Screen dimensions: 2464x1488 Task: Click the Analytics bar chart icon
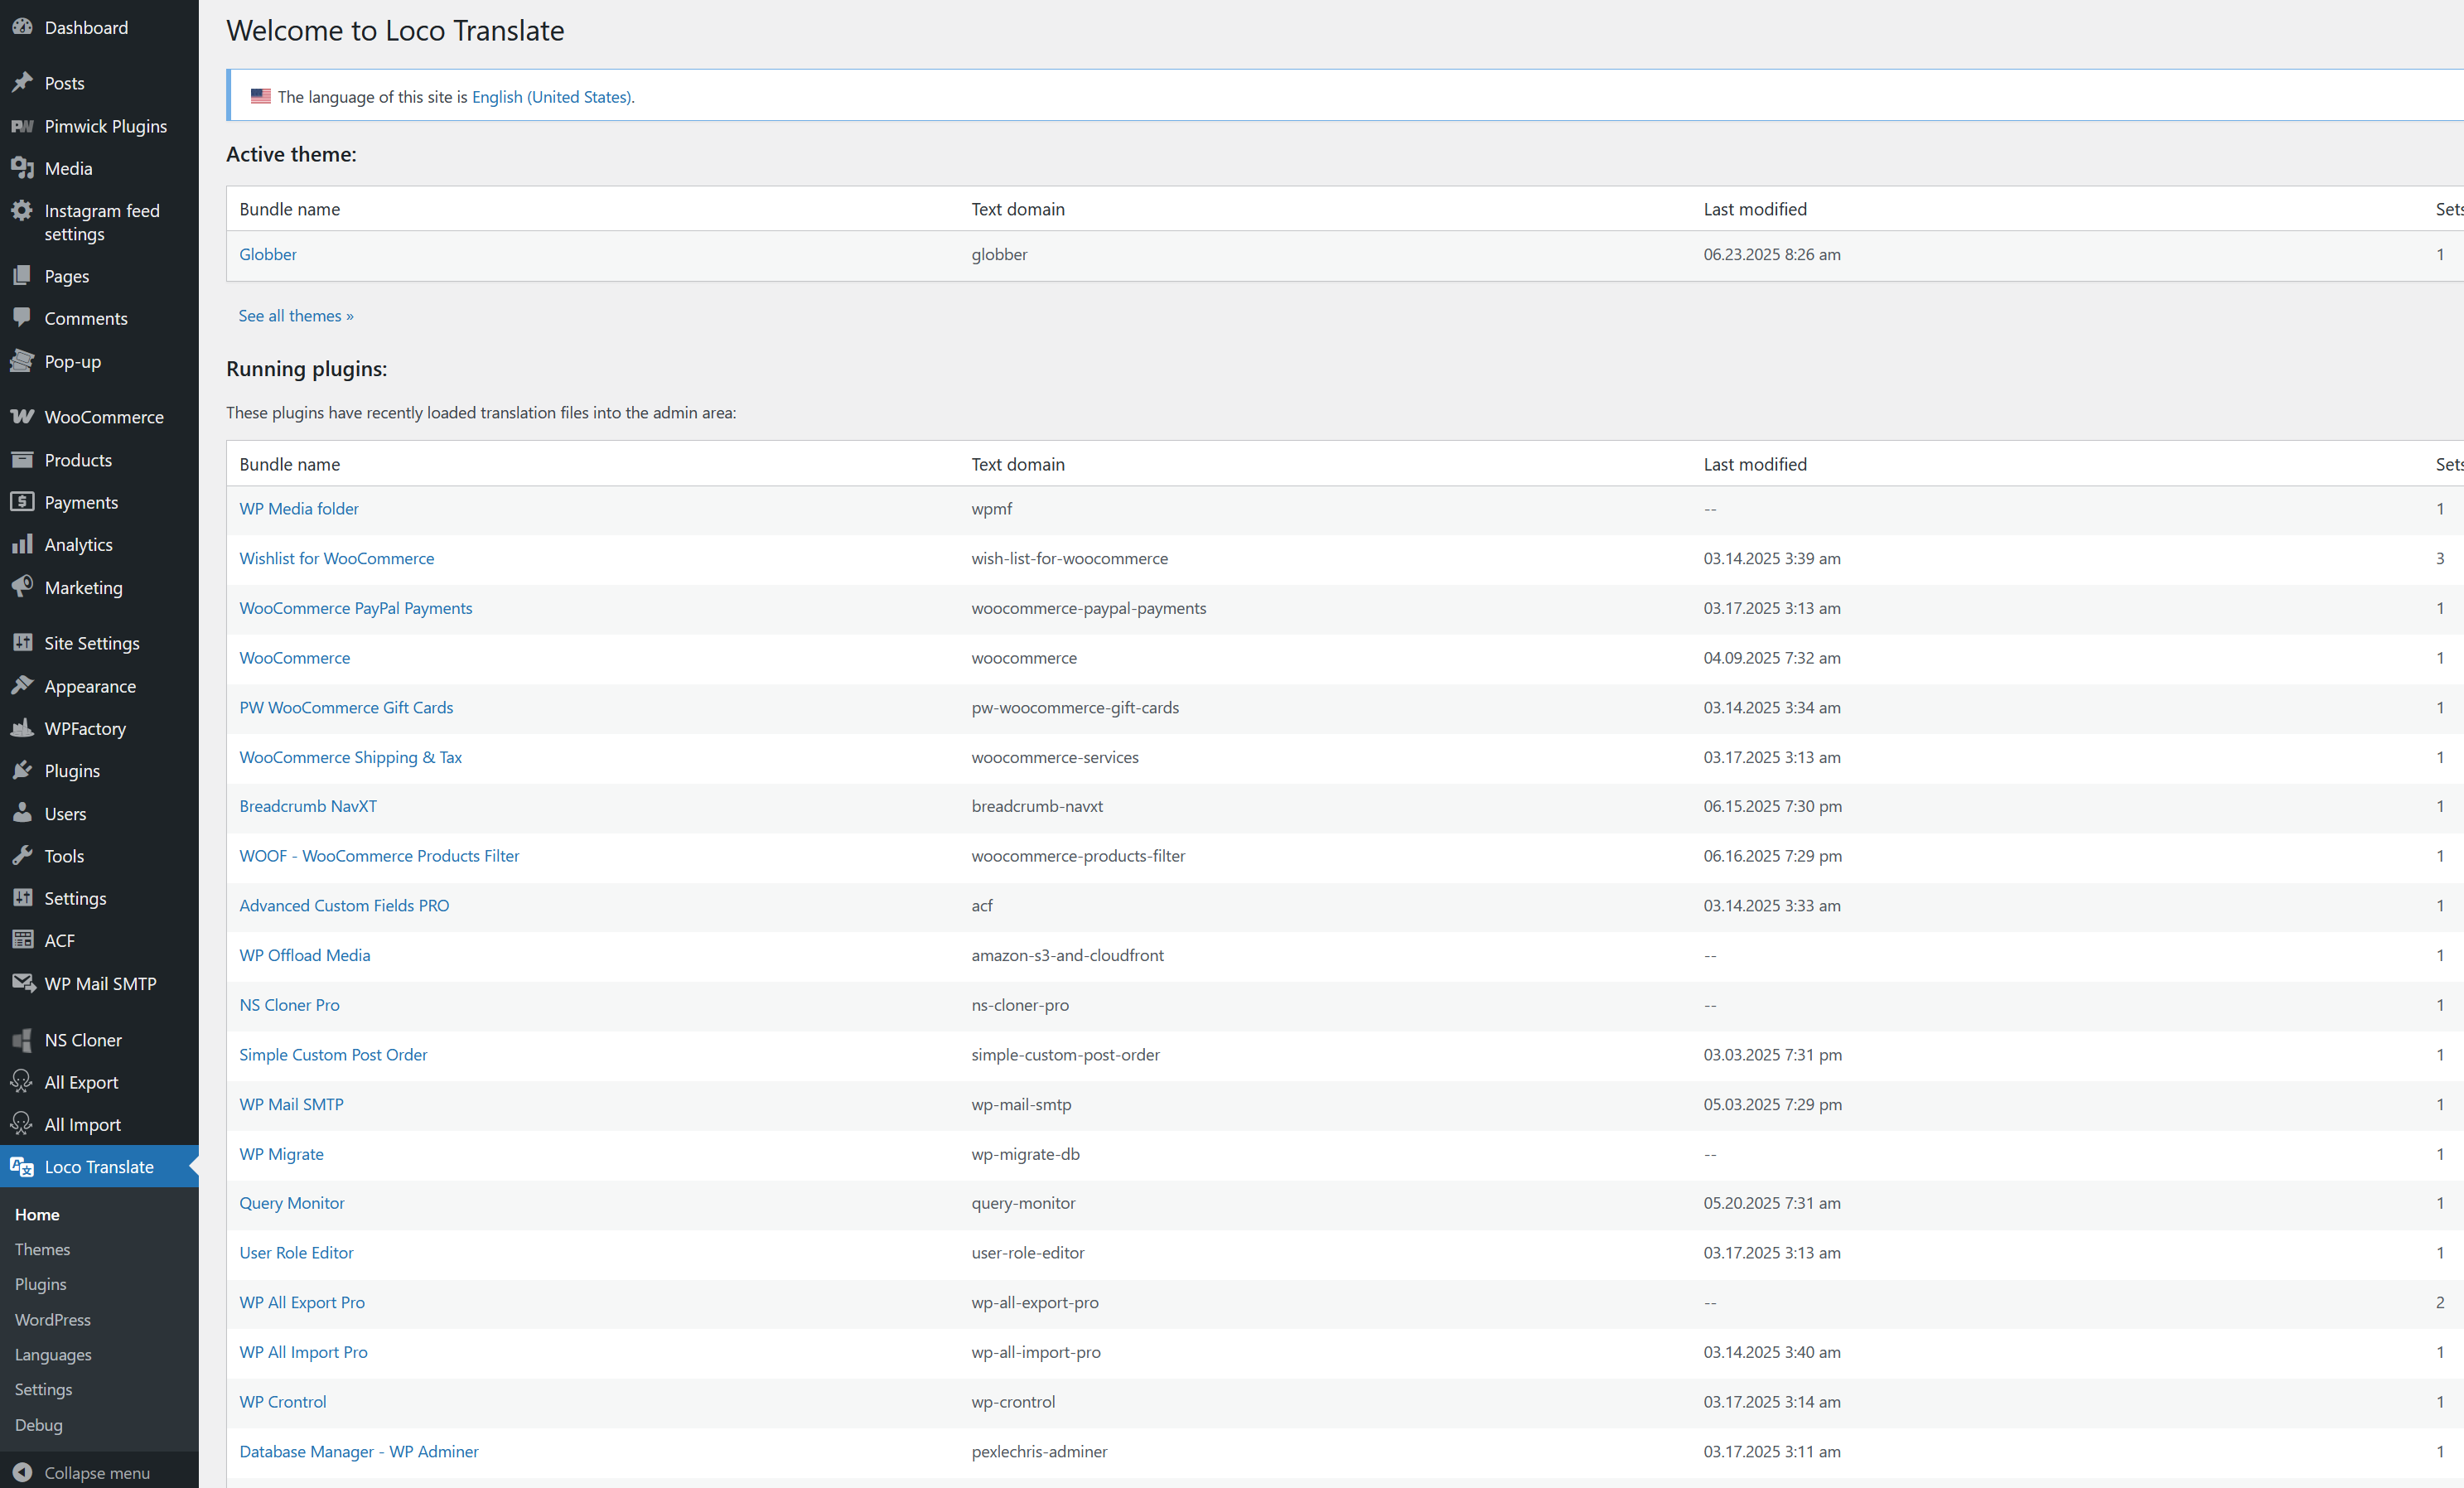pyautogui.click(x=22, y=544)
